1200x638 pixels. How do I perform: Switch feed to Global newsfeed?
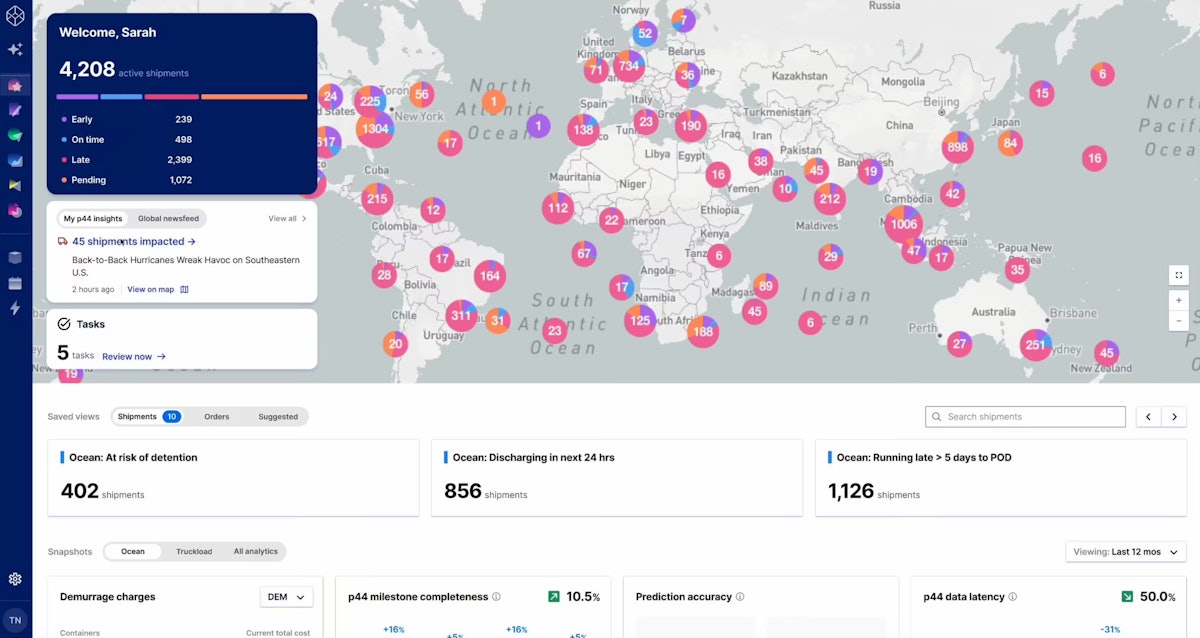point(167,218)
